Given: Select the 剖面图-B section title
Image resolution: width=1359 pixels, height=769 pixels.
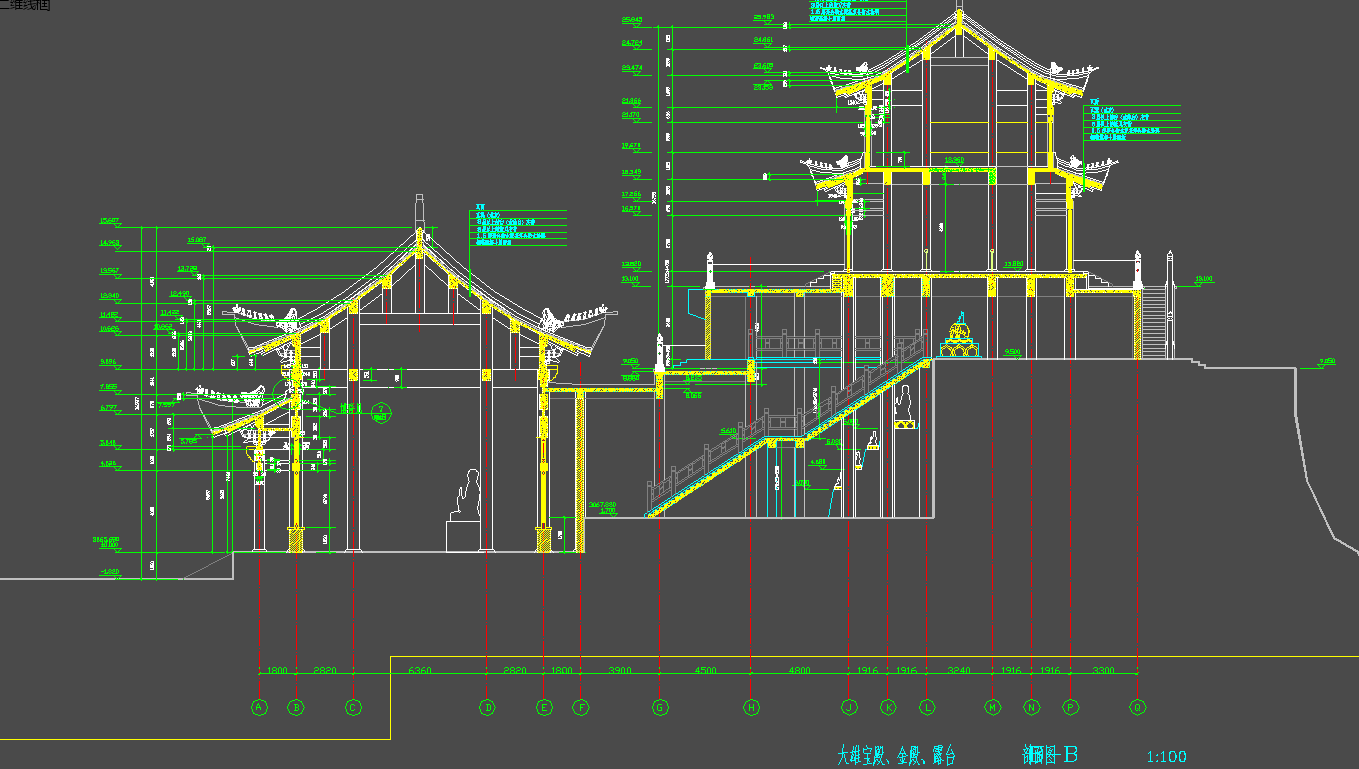Looking at the screenshot, I should pos(1049,755).
